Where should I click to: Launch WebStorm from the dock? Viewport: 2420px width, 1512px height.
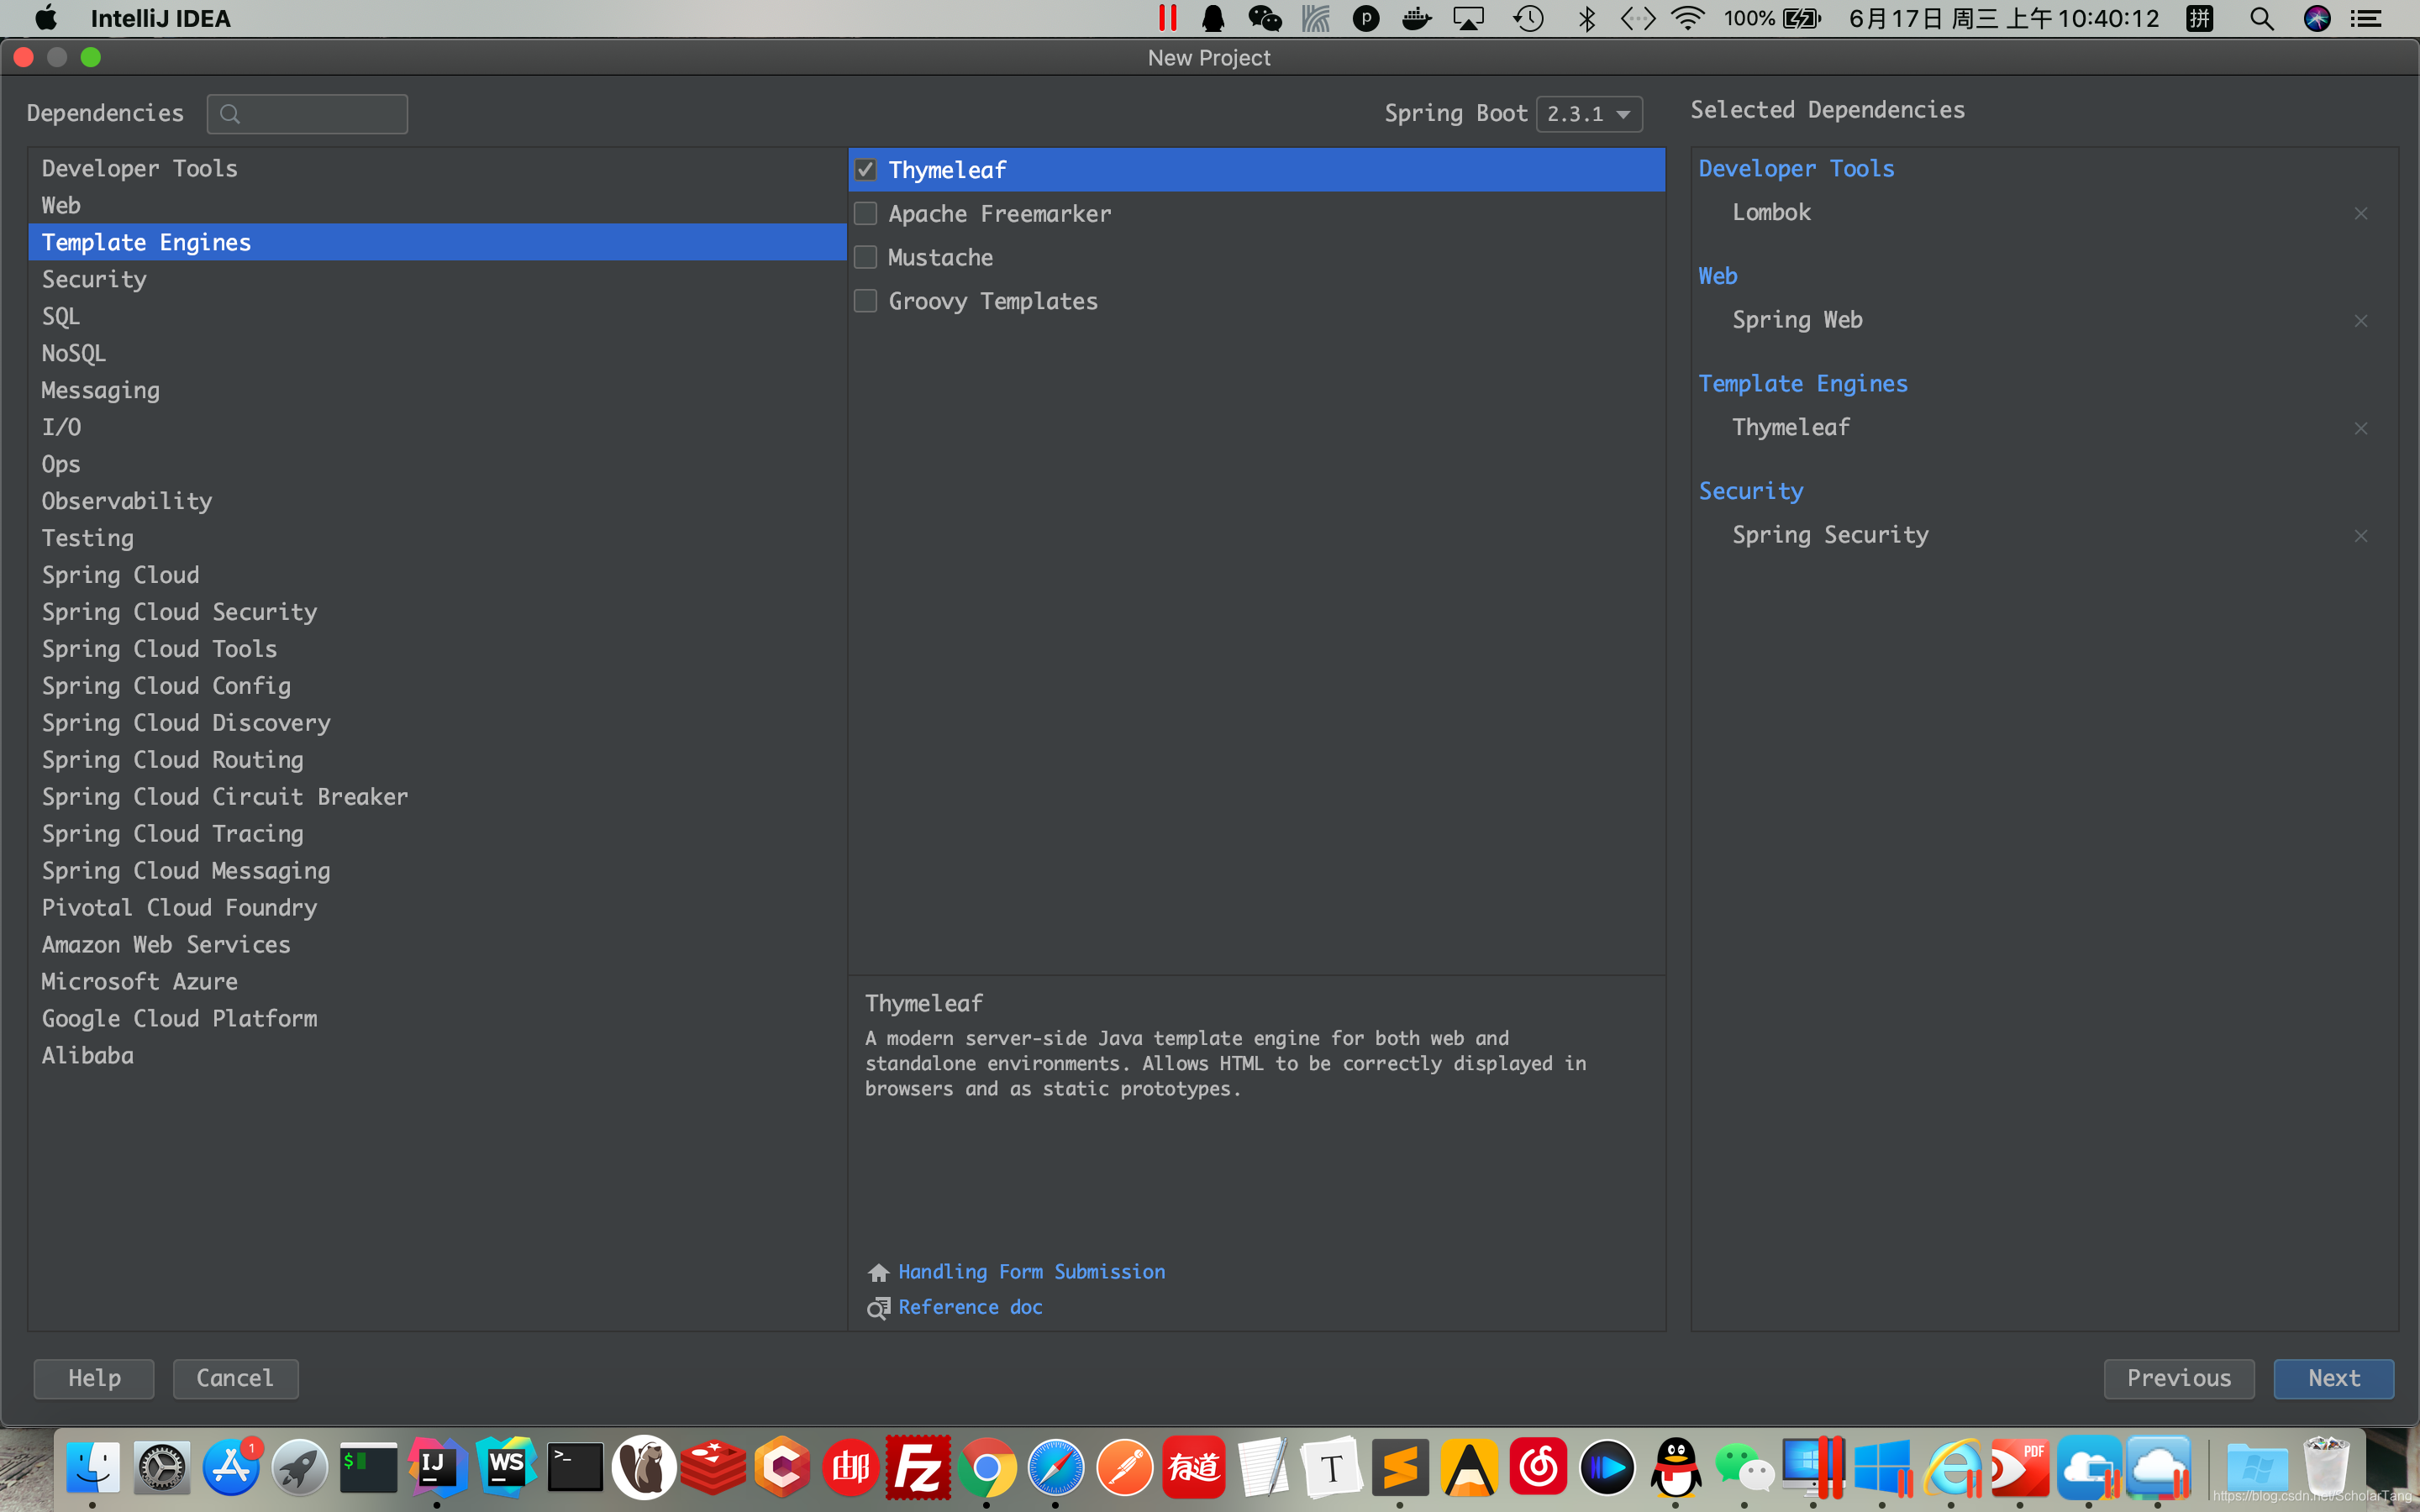point(506,1467)
